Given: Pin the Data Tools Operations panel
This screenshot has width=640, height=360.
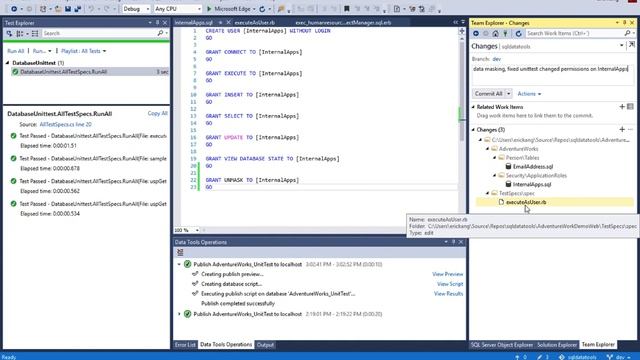Looking at the screenshot, I should [453, 242].
